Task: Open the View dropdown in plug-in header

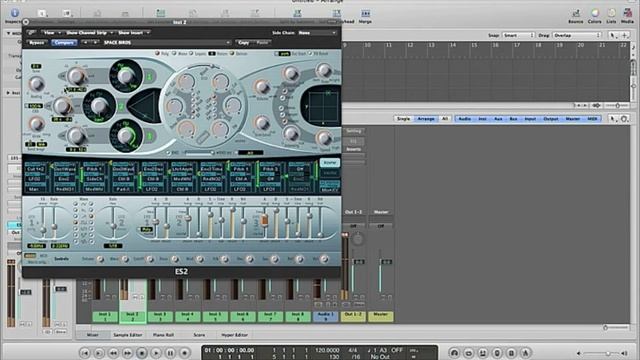Action: (51, 33)
